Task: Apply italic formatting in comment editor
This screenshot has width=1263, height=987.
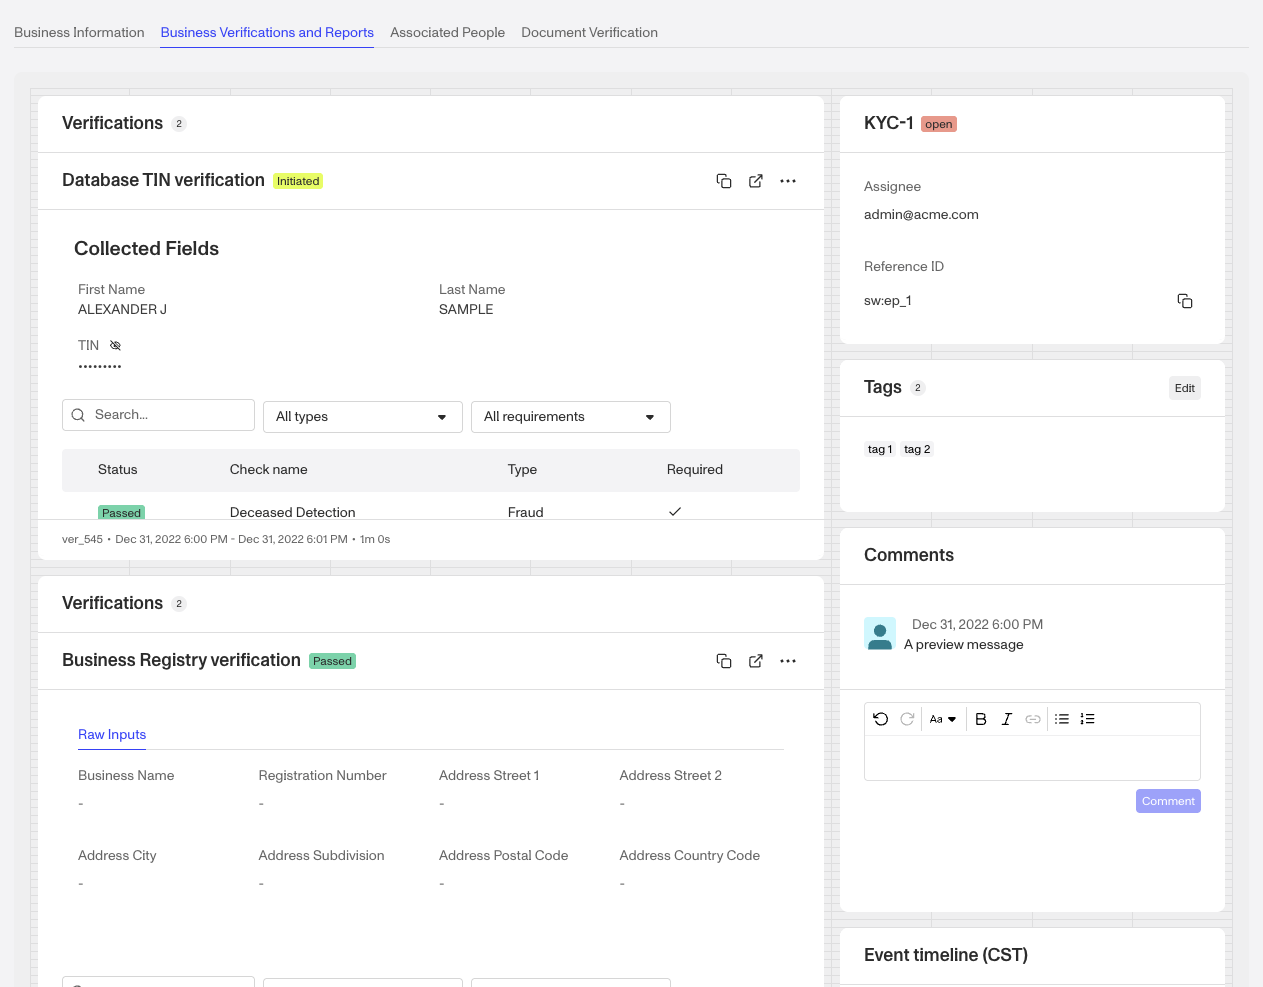Action: (x=1007, y=718)
